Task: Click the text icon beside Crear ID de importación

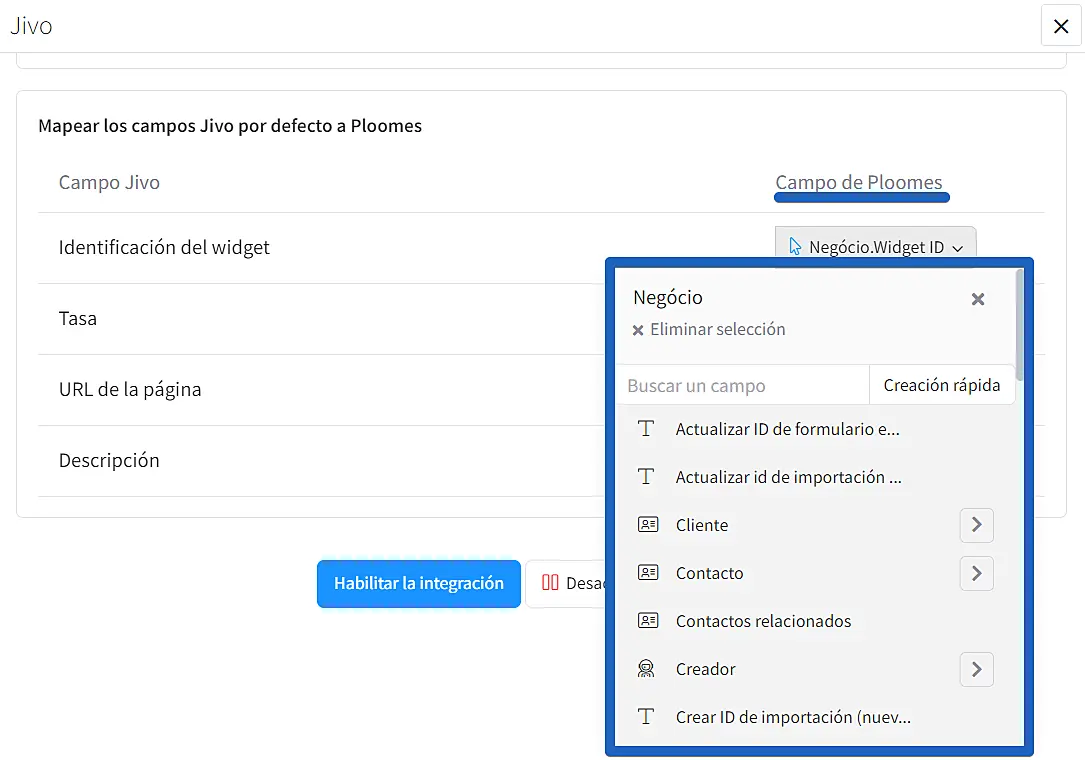Action: [x=647, y=717]
